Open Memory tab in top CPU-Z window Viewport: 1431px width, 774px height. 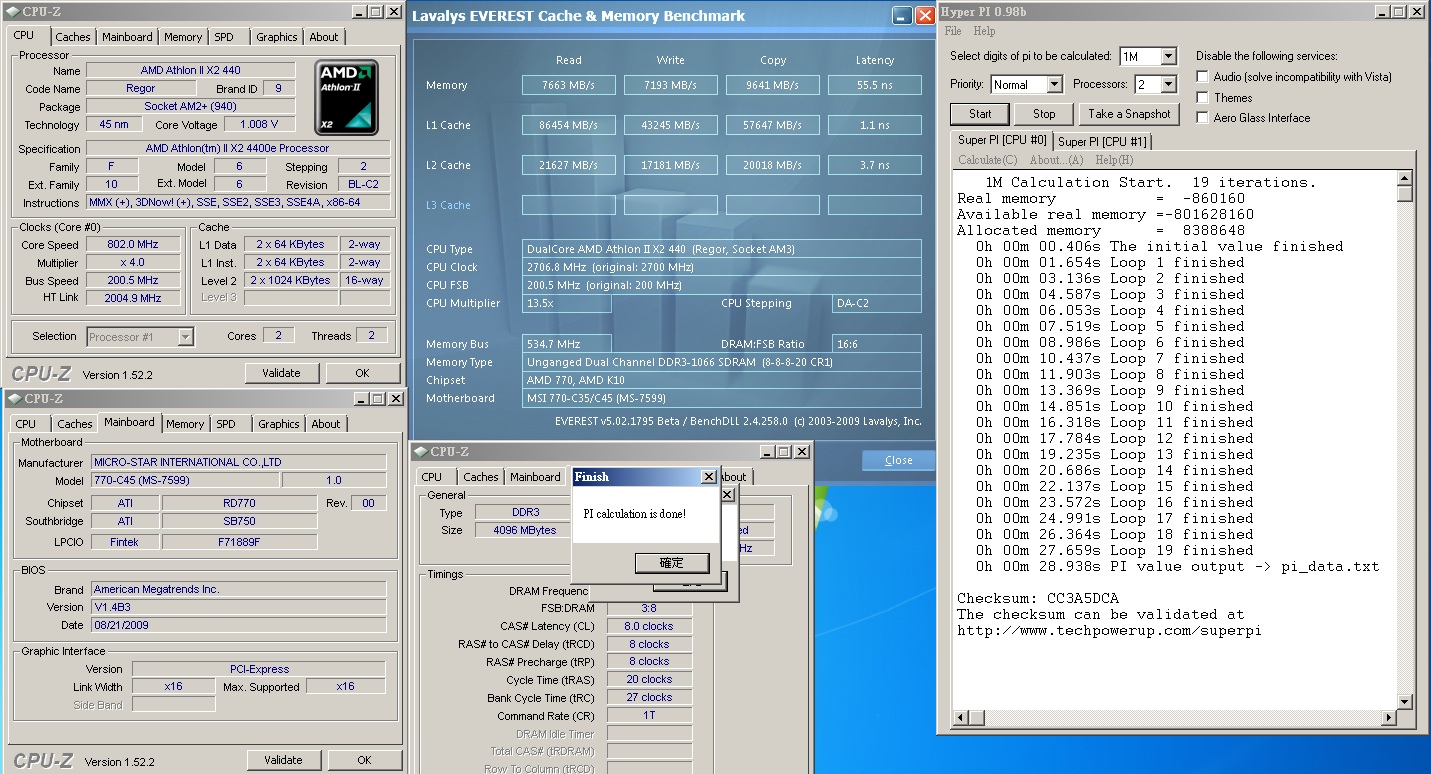pos(183,37)
